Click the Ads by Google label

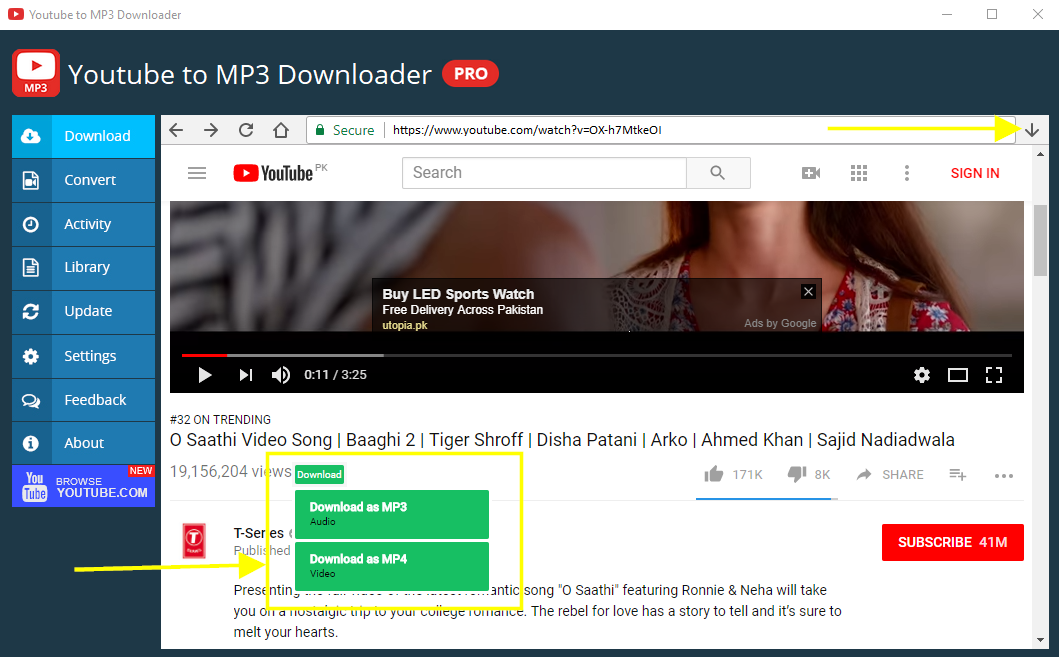pos(780,323)
